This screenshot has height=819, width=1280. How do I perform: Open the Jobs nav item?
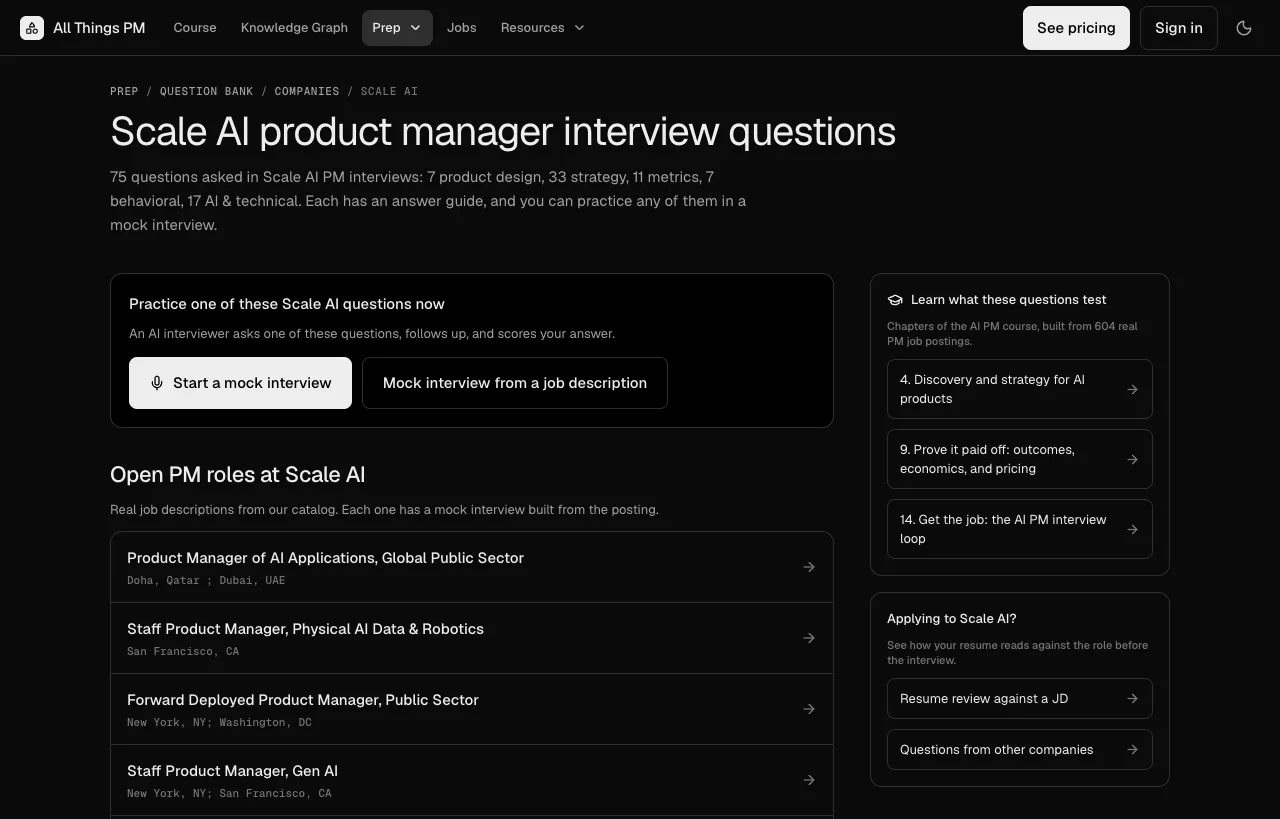462,28
